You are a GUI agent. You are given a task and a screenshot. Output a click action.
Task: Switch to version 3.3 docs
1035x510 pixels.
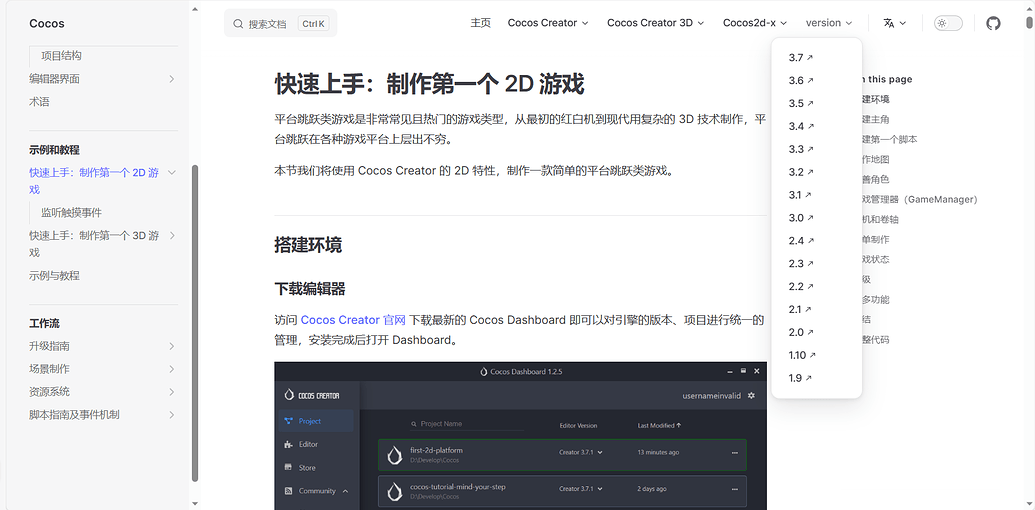(801, 149)
